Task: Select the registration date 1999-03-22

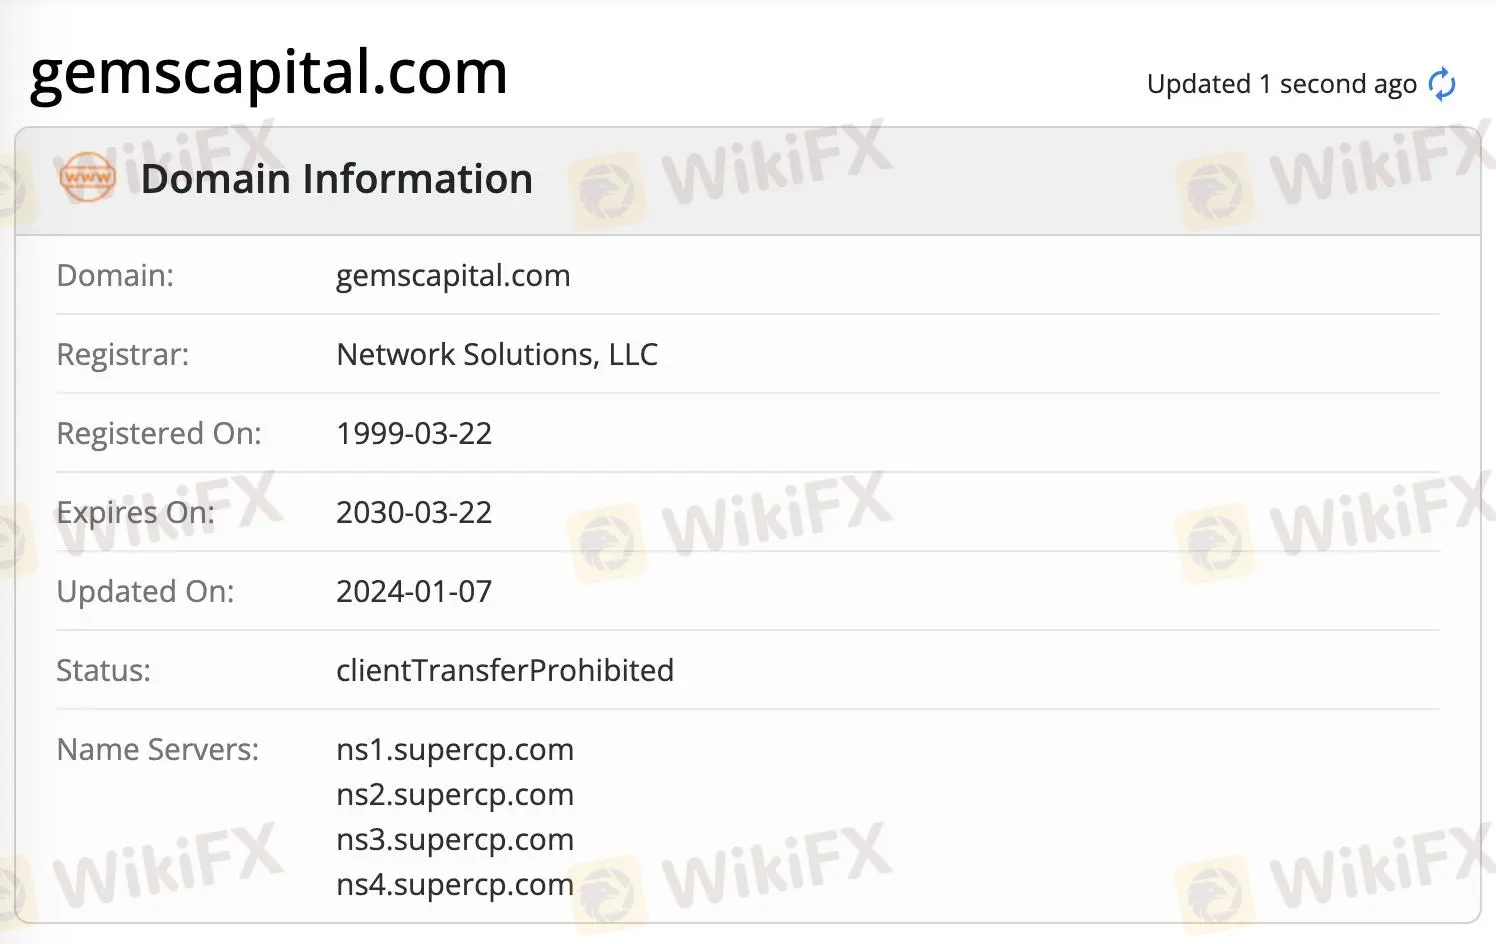Action: point(414,433)
